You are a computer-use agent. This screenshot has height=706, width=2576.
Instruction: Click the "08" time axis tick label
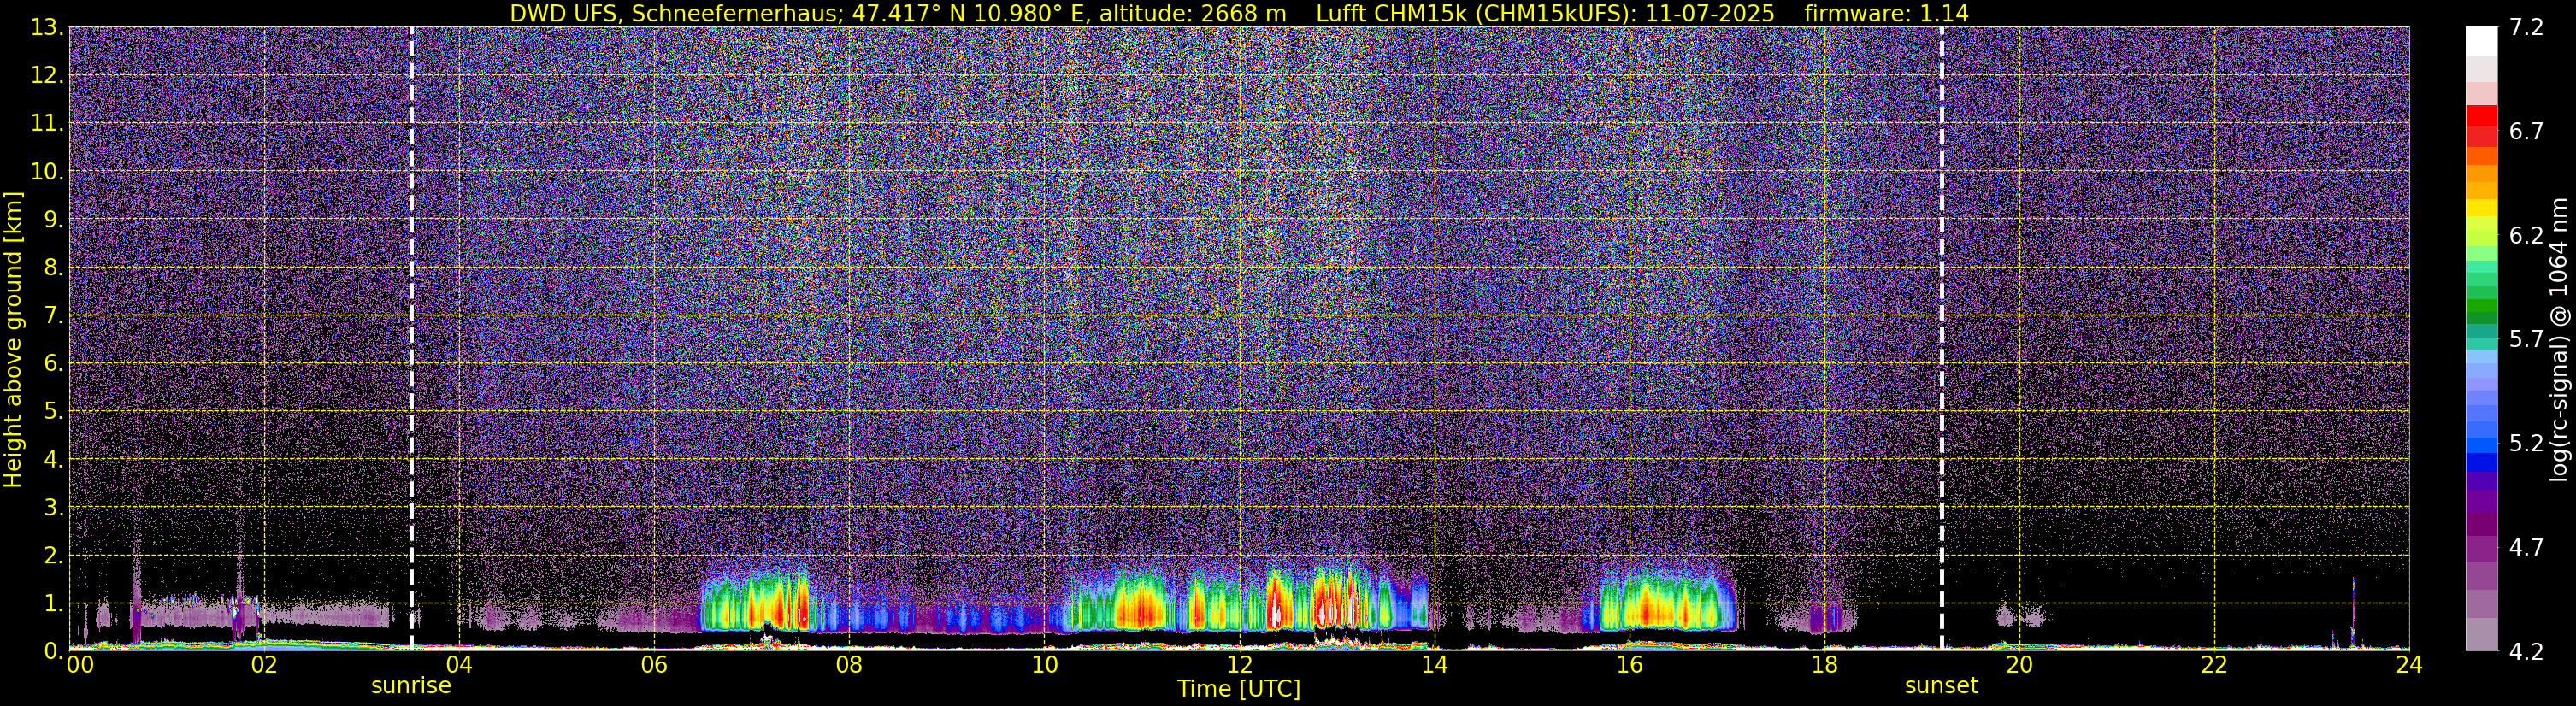[849, 665]
